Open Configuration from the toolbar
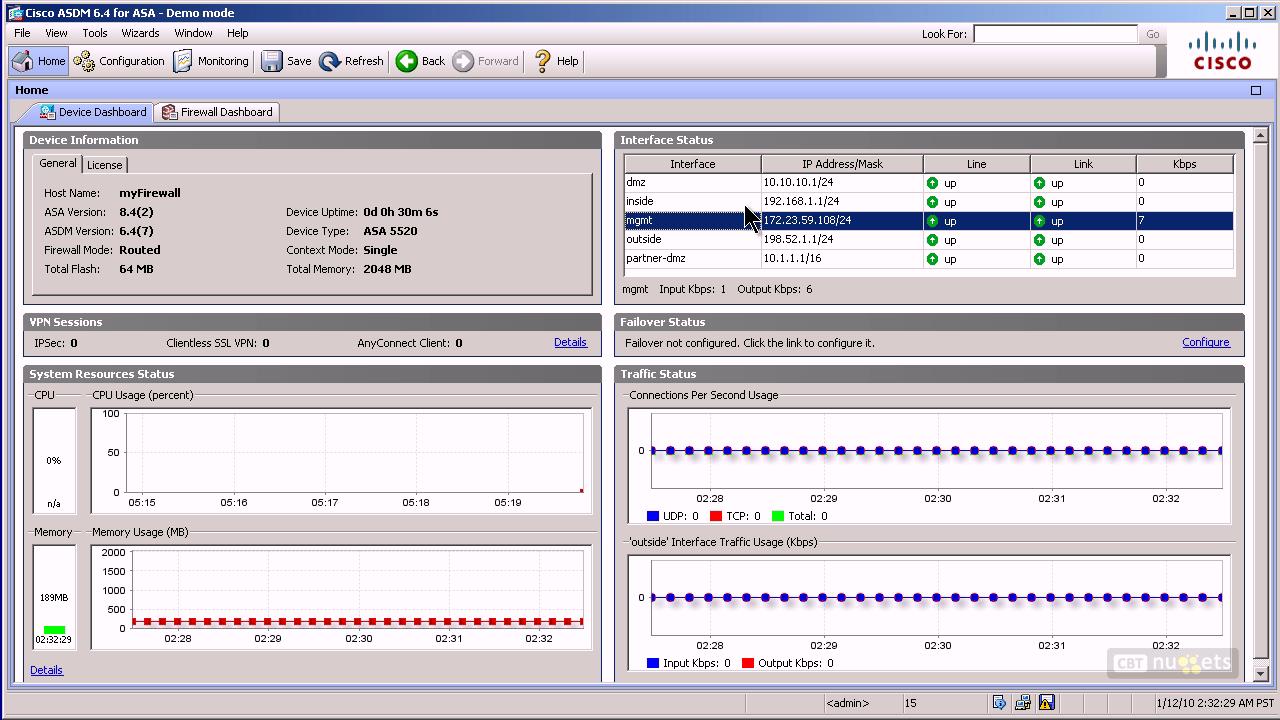 [119, 61]
